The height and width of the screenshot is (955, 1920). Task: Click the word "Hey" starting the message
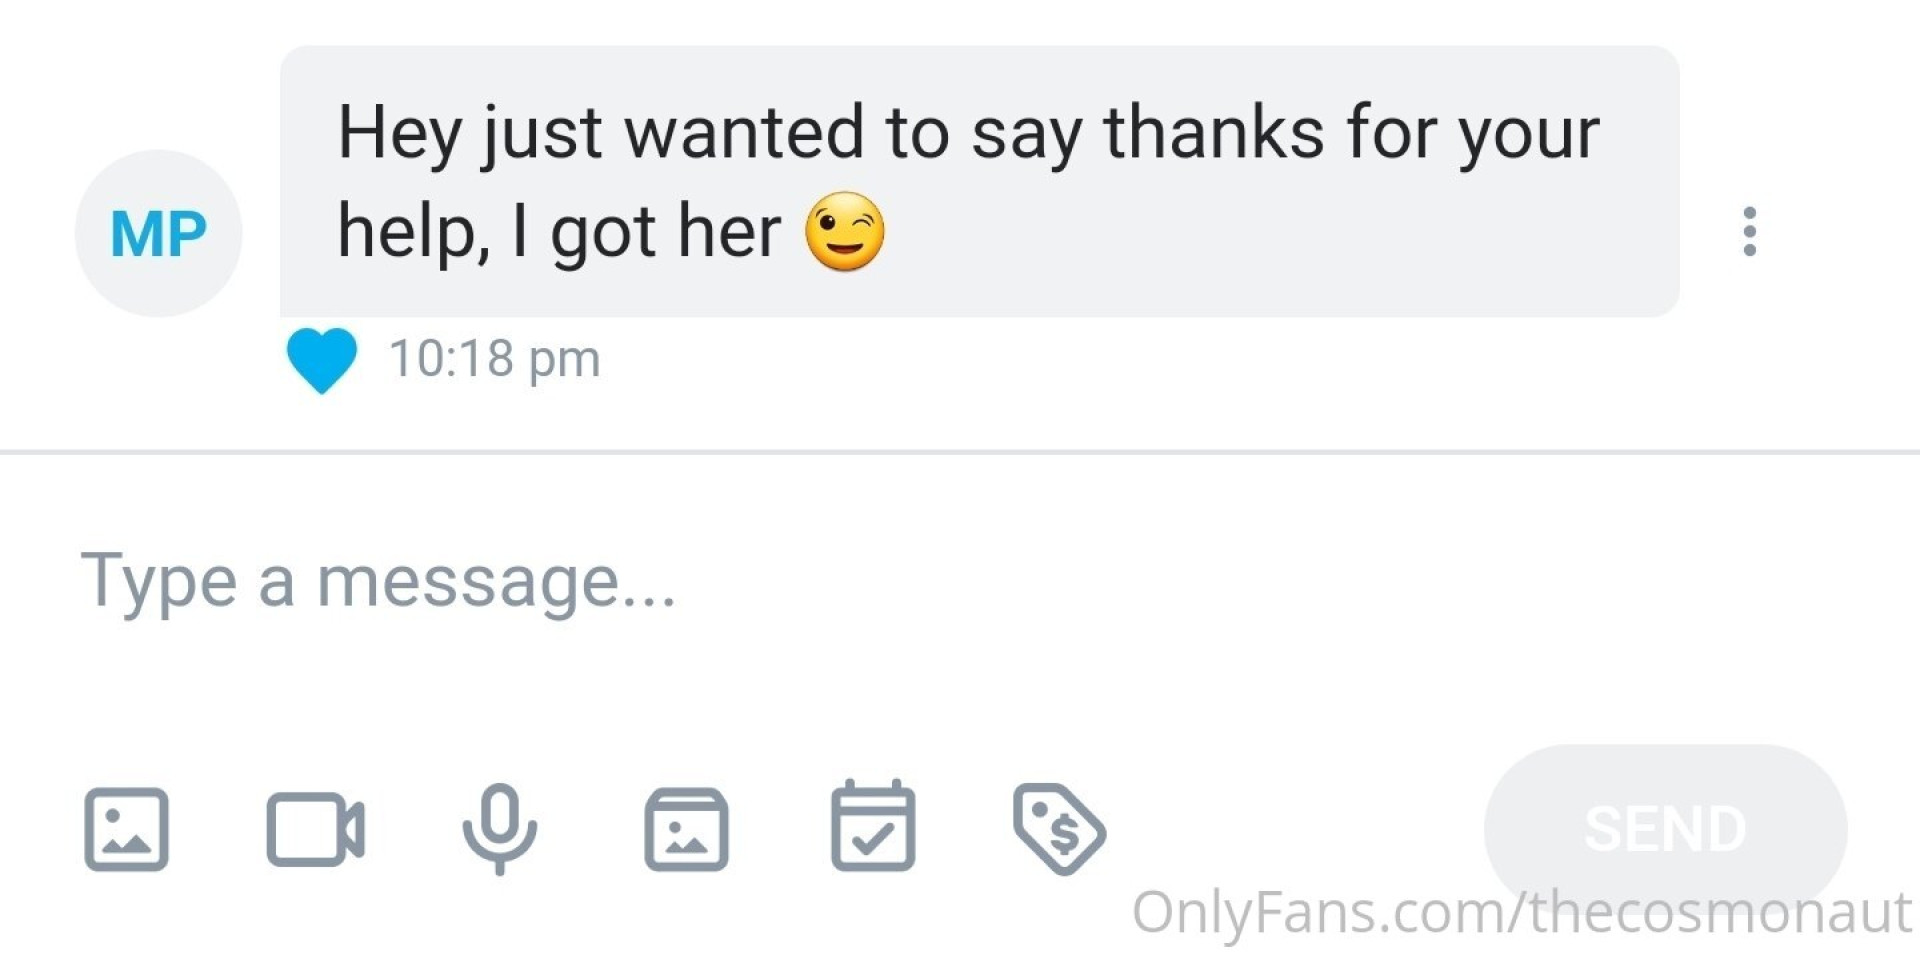pos(399,135)
